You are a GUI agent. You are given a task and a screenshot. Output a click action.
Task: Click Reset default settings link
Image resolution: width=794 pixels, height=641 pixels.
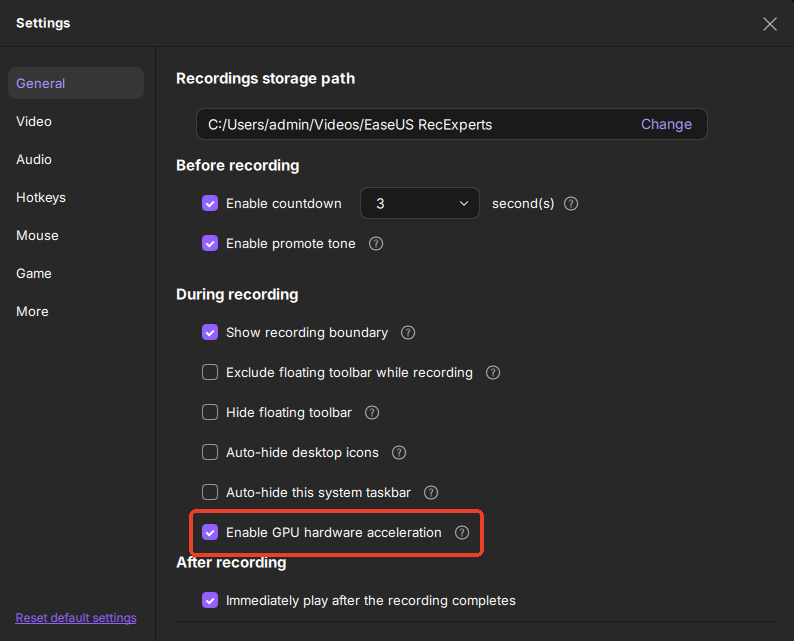click(76, 618)
